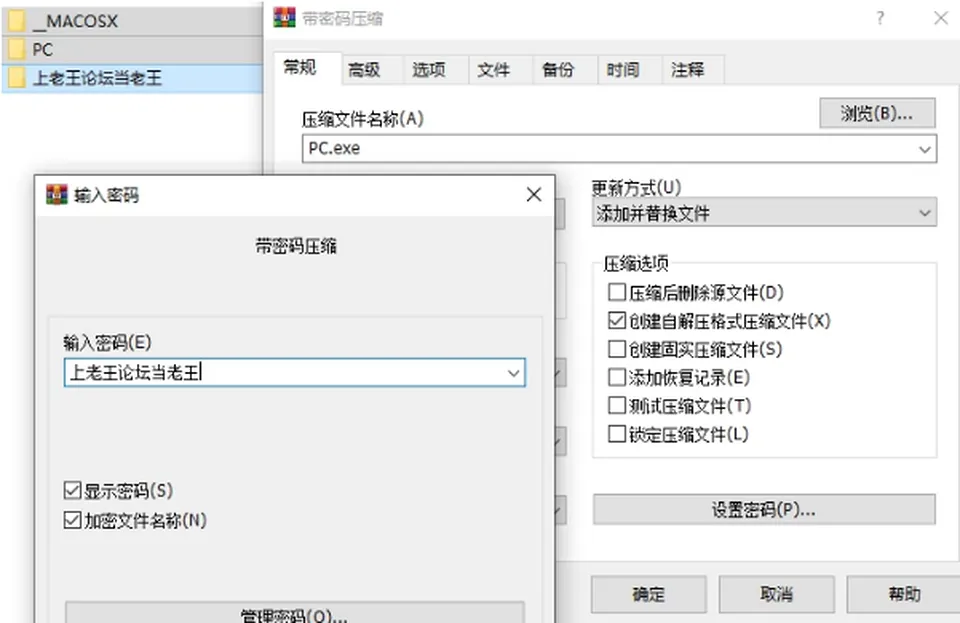Select the PC folder name
Viewport: 960px width, 623px height.
42,50
